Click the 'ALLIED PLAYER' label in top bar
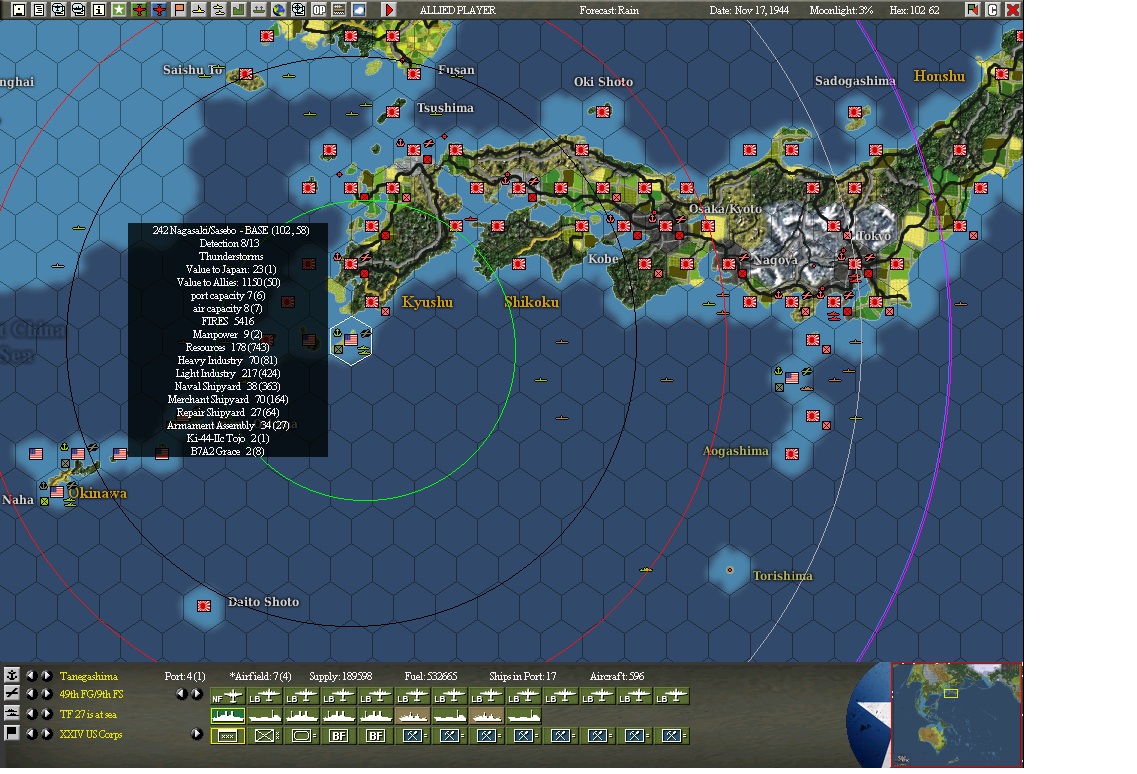Image resolution: width=1137 pixels, height=774 pixels. point(458,10)
